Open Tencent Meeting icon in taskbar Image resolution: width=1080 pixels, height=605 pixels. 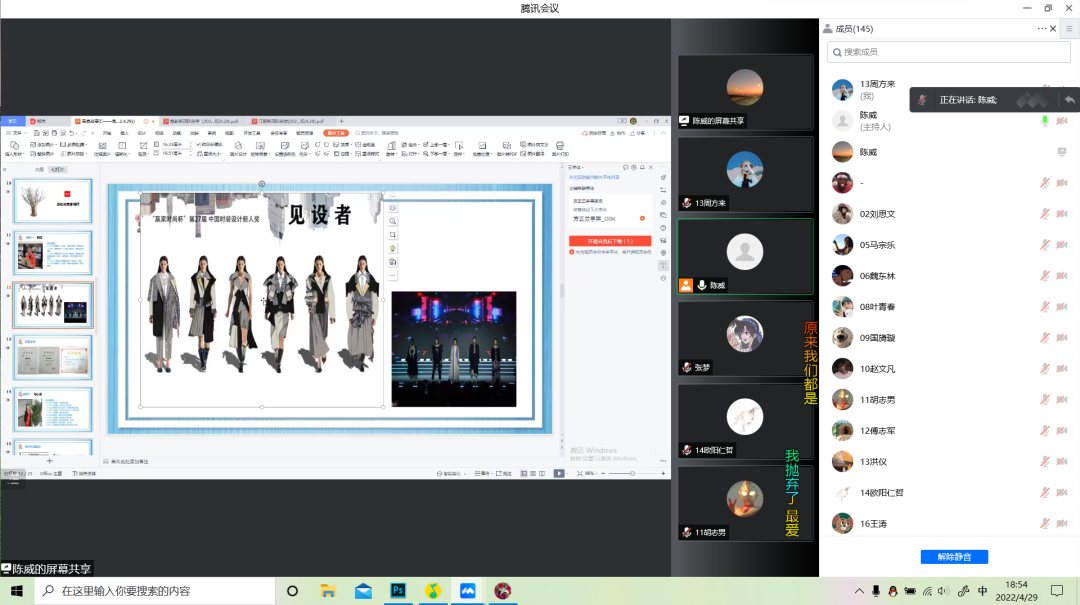[467, 591]
